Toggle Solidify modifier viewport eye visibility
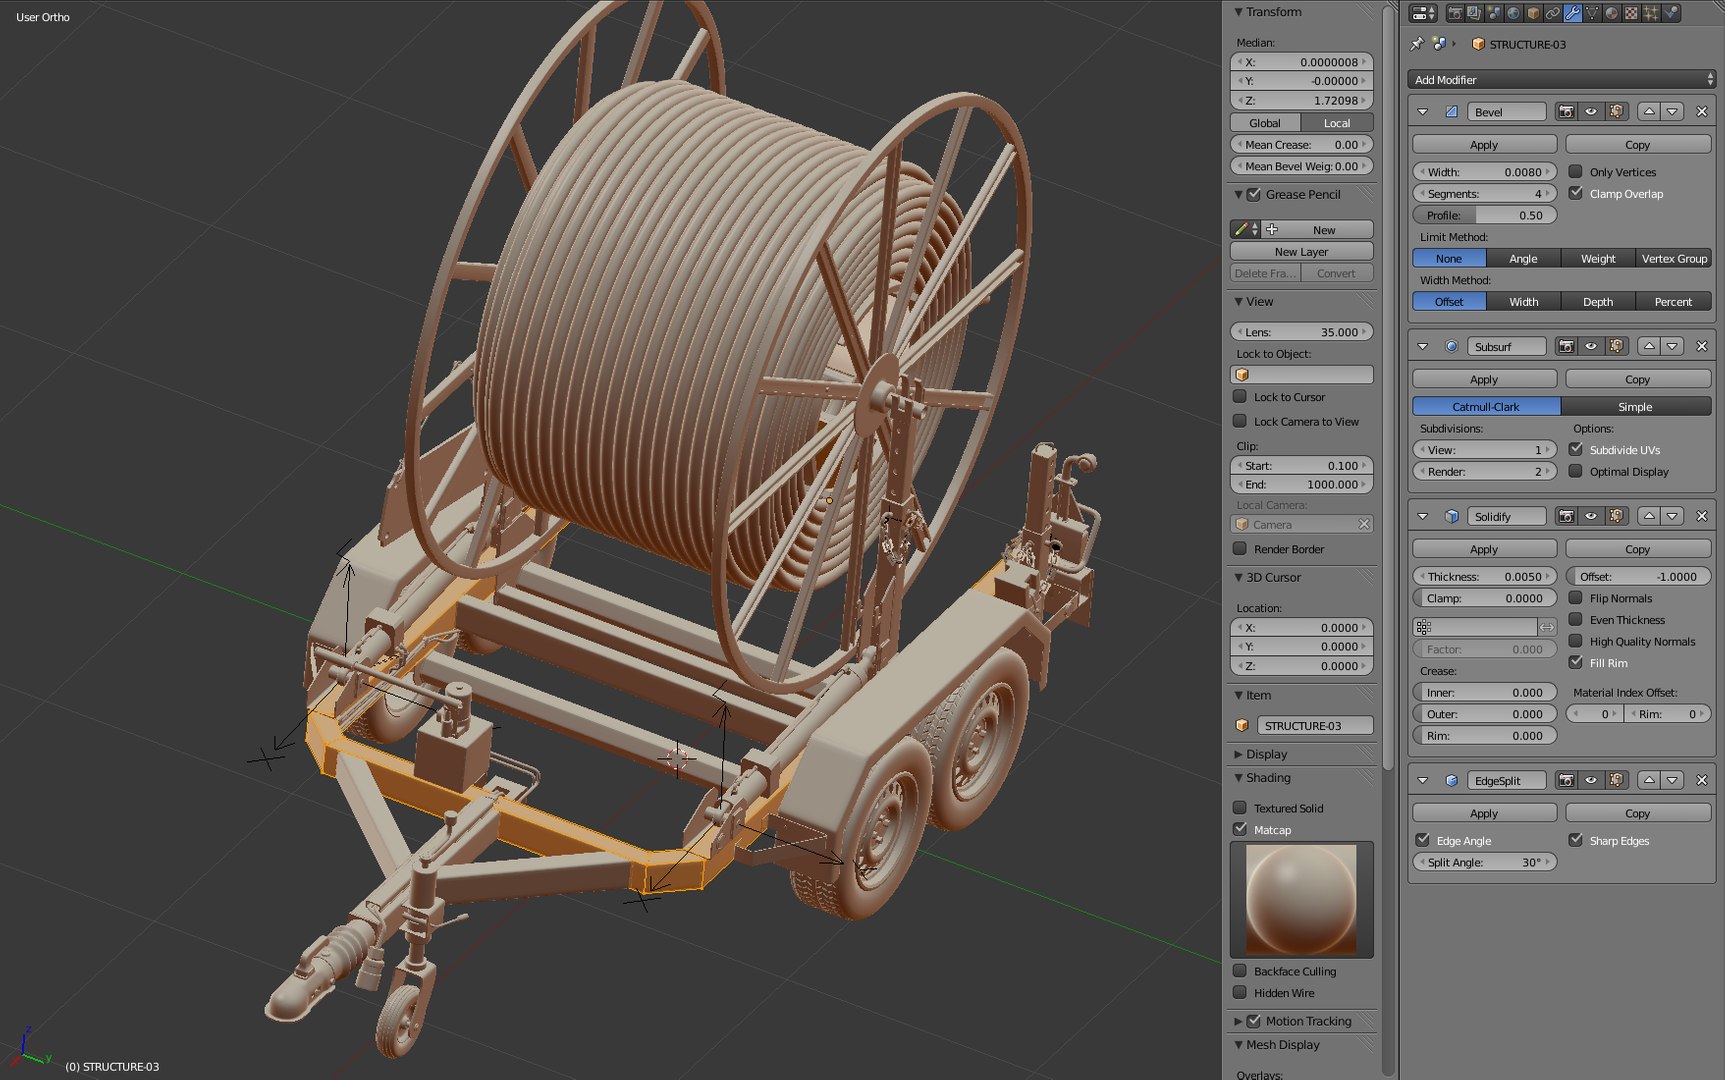1725x1080 pixels. tap(1591, 516)
